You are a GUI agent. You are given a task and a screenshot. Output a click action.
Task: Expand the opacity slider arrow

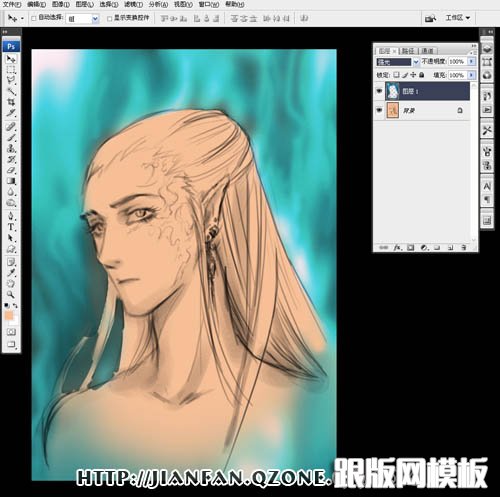click(x=471, y=61)
